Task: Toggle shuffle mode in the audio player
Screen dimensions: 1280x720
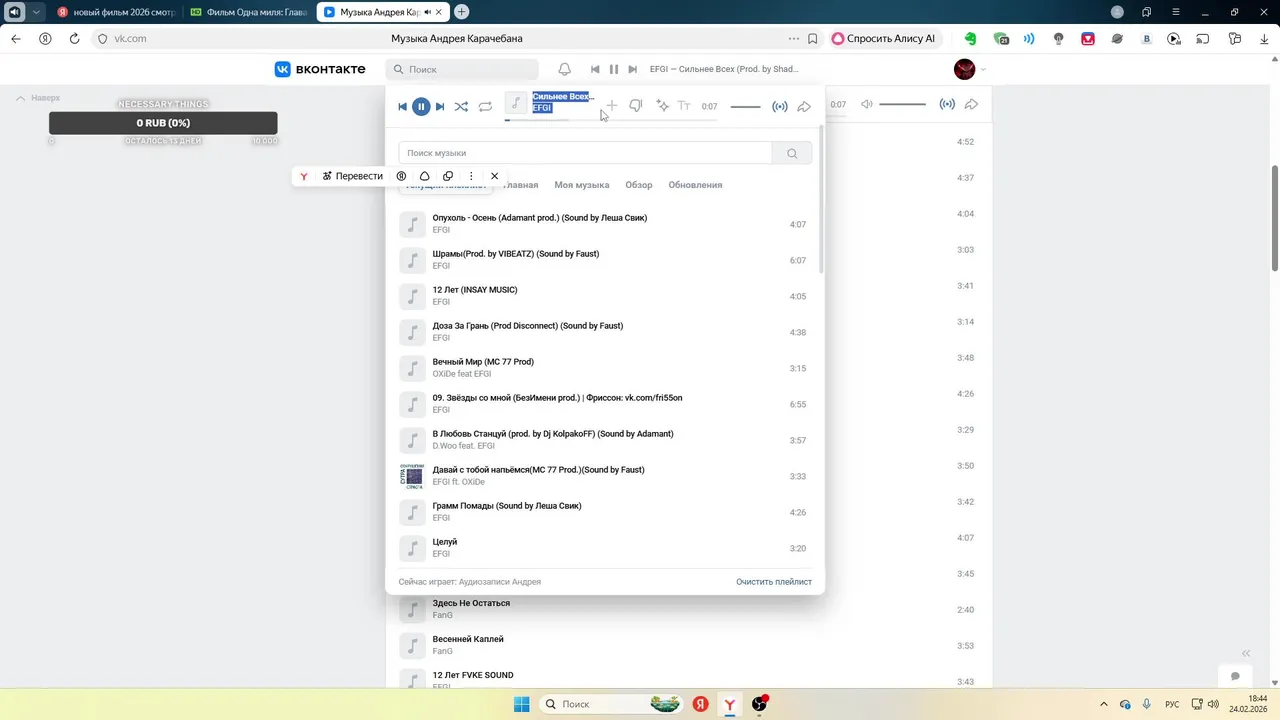Action: (x=461, y=106)
